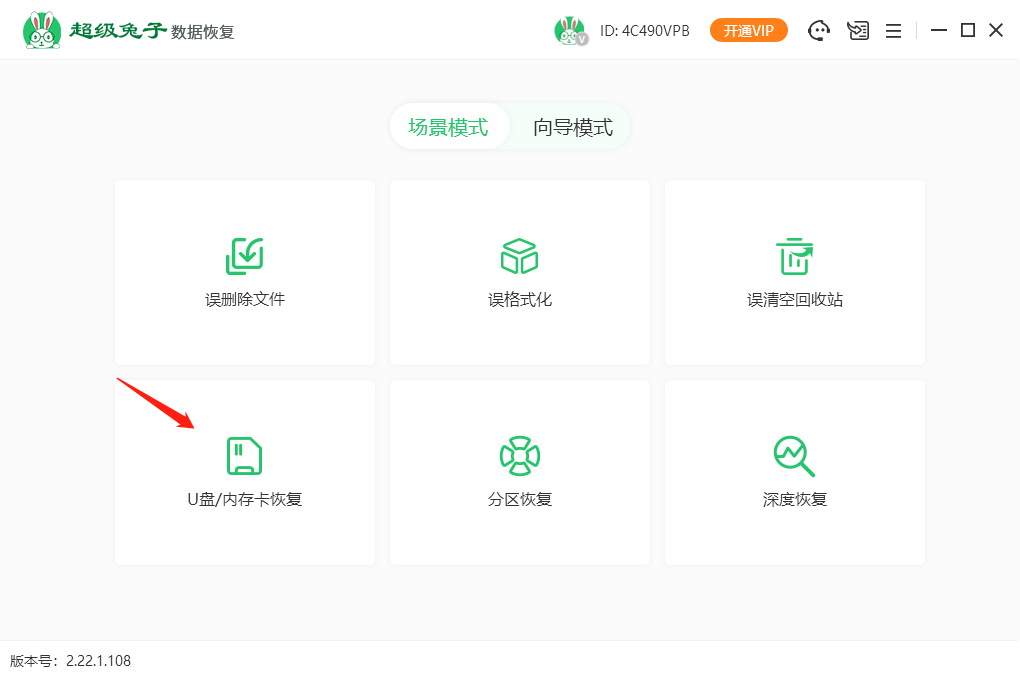Viewport: 1020px width, 680px height.
Task: Click the user avatar rabbit icon
Action: [569, 31]
